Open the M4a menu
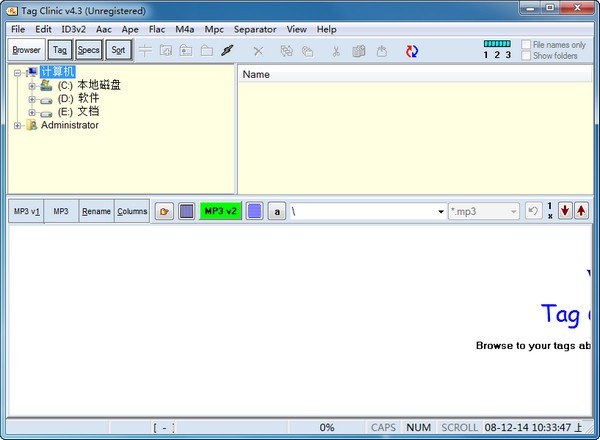This screenshot has height=440, width=600. pyautogui.click(x=184, y=29)
